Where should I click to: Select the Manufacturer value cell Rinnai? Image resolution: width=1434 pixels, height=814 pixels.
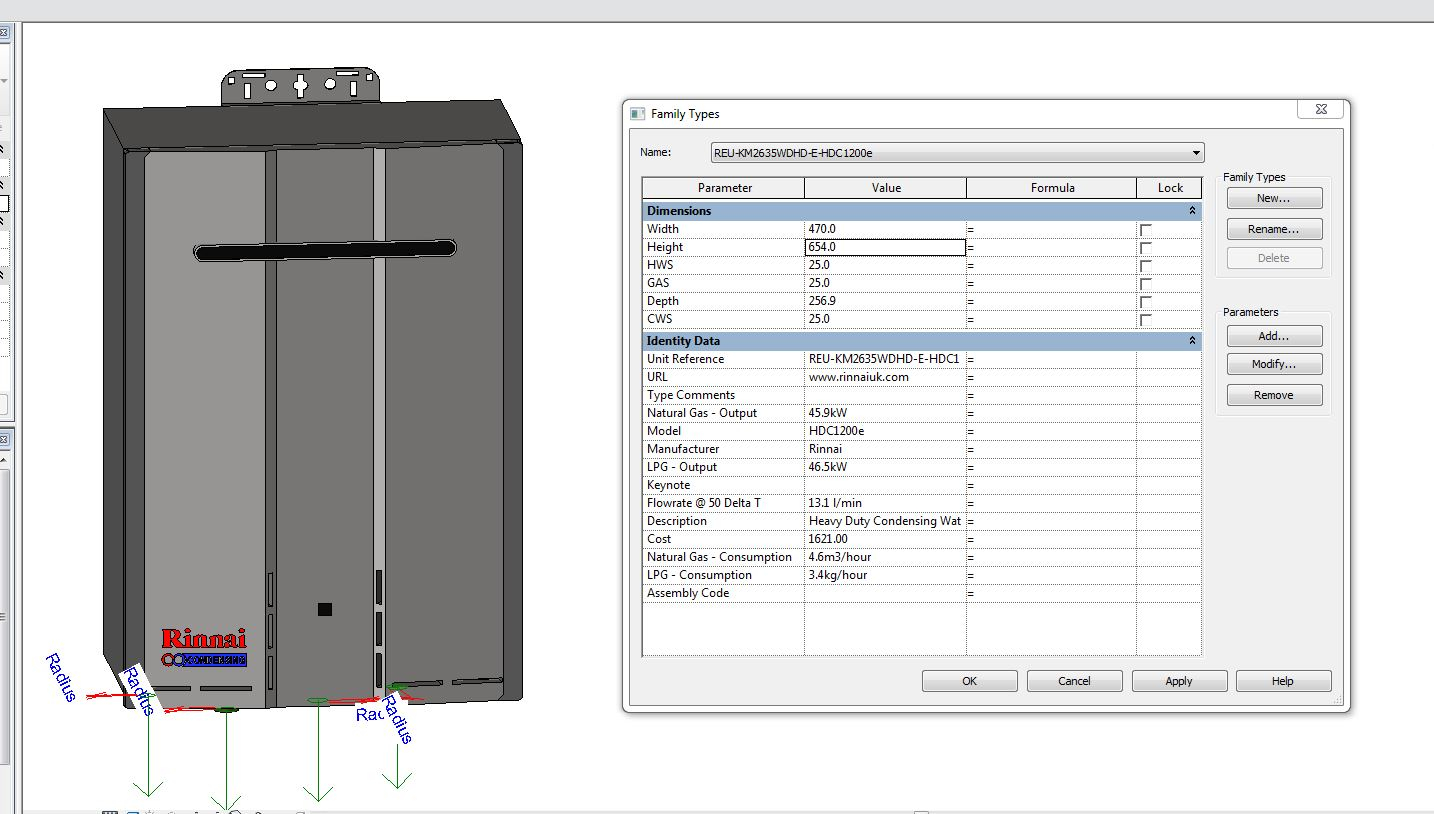(885, 449)
